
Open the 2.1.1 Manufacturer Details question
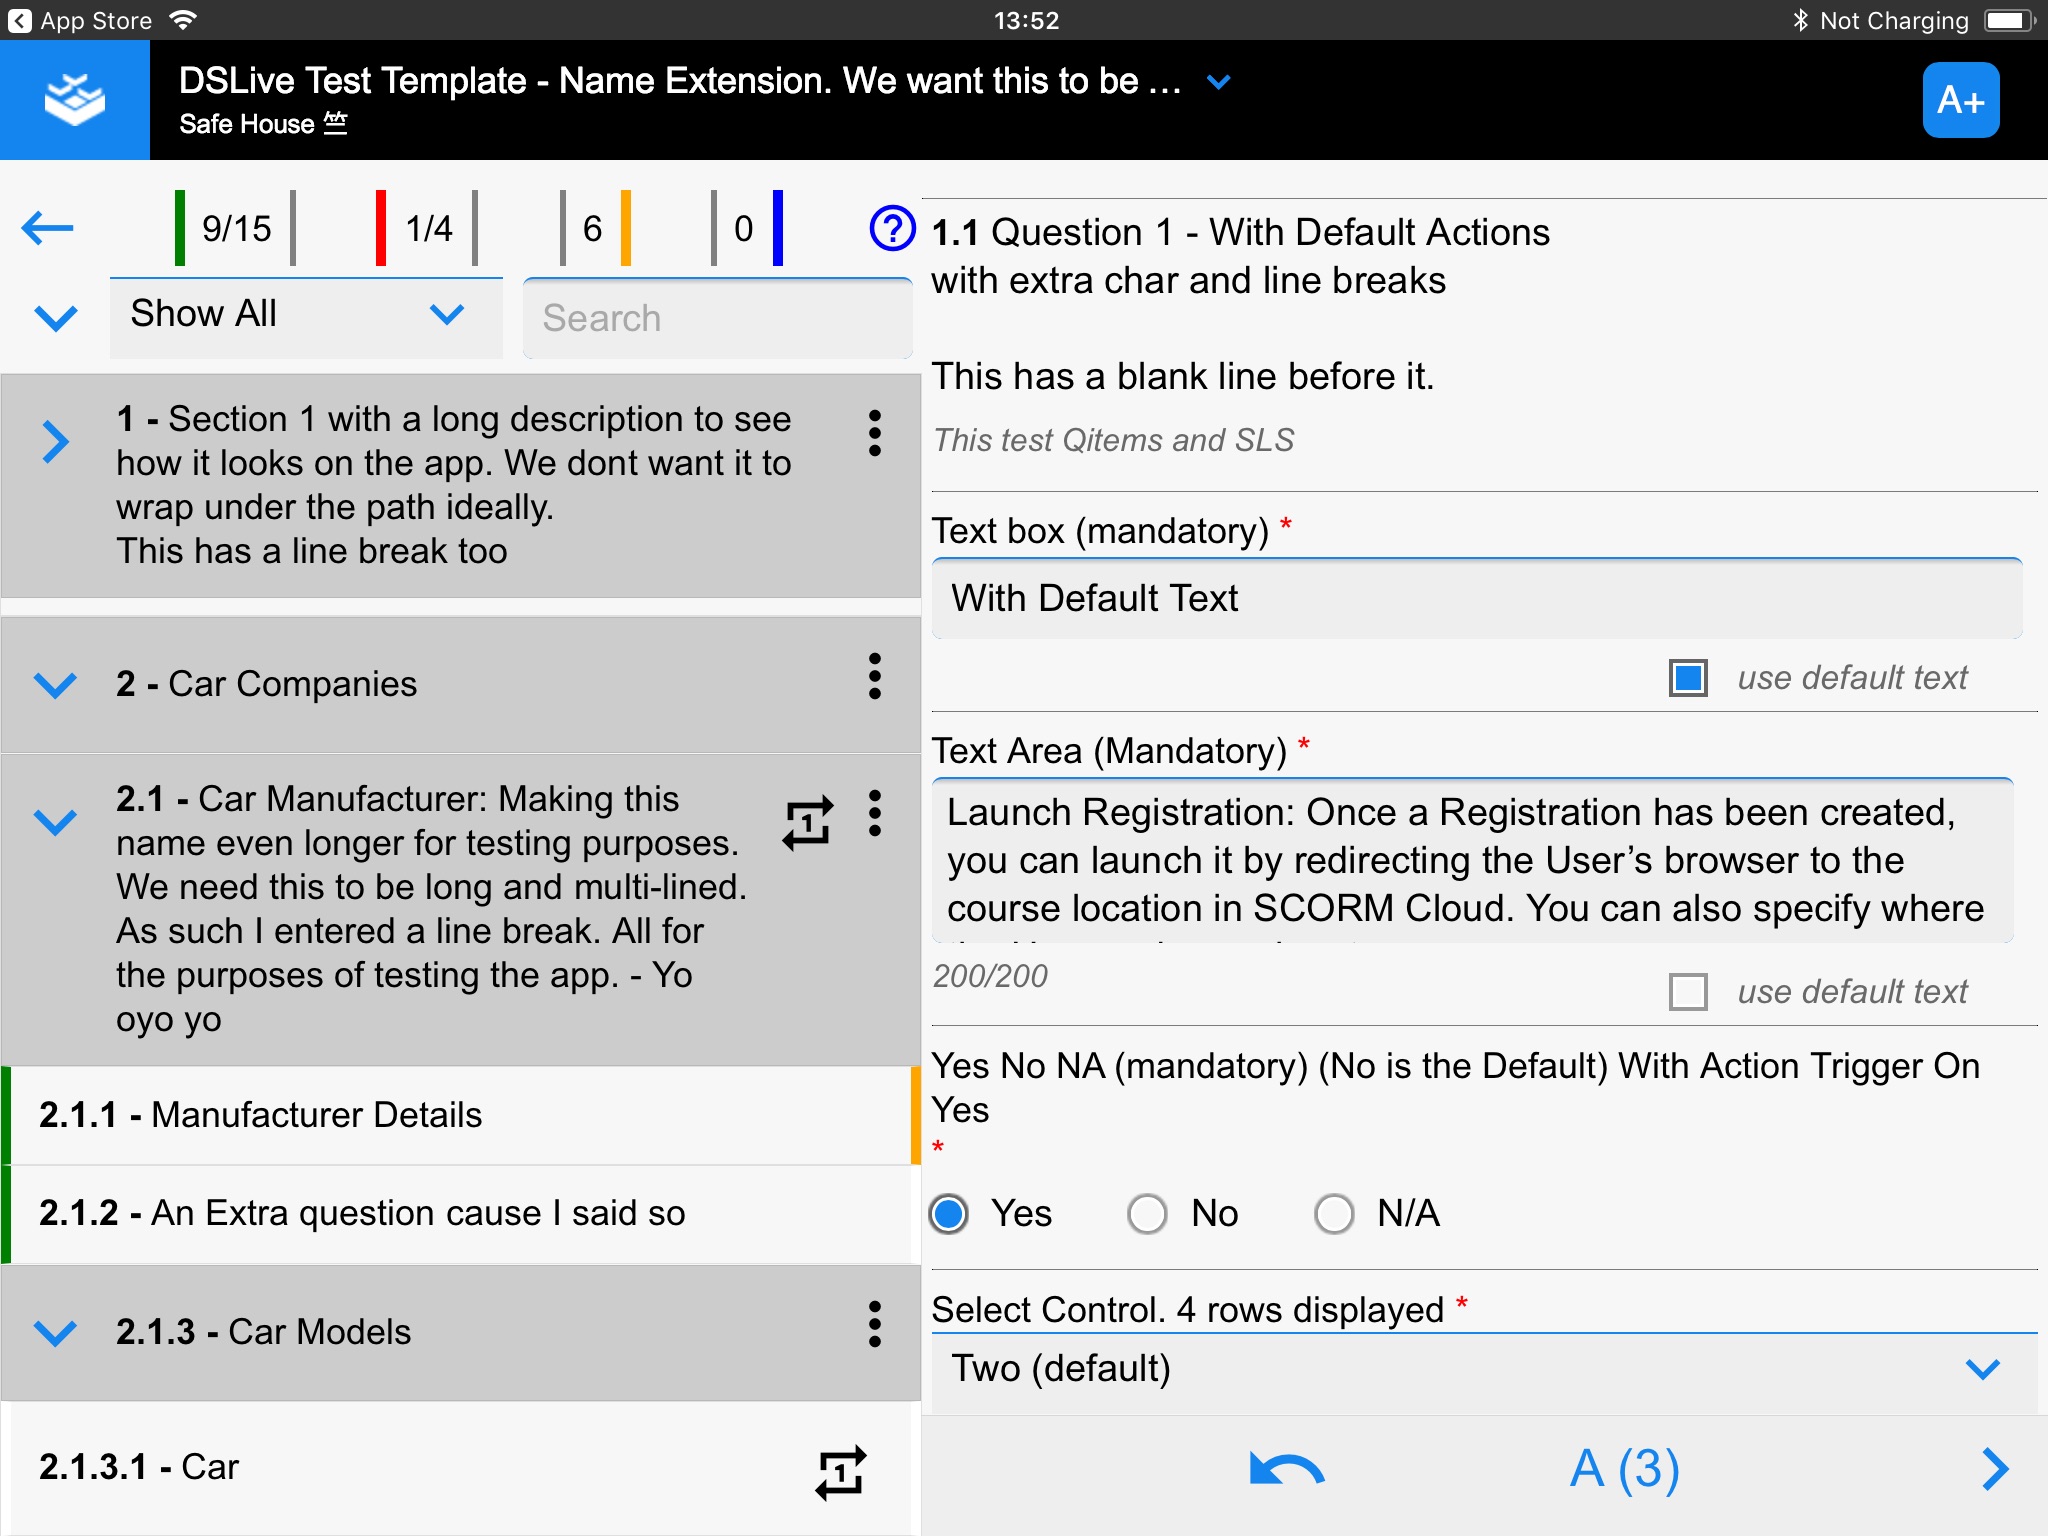pos(460,1115)
